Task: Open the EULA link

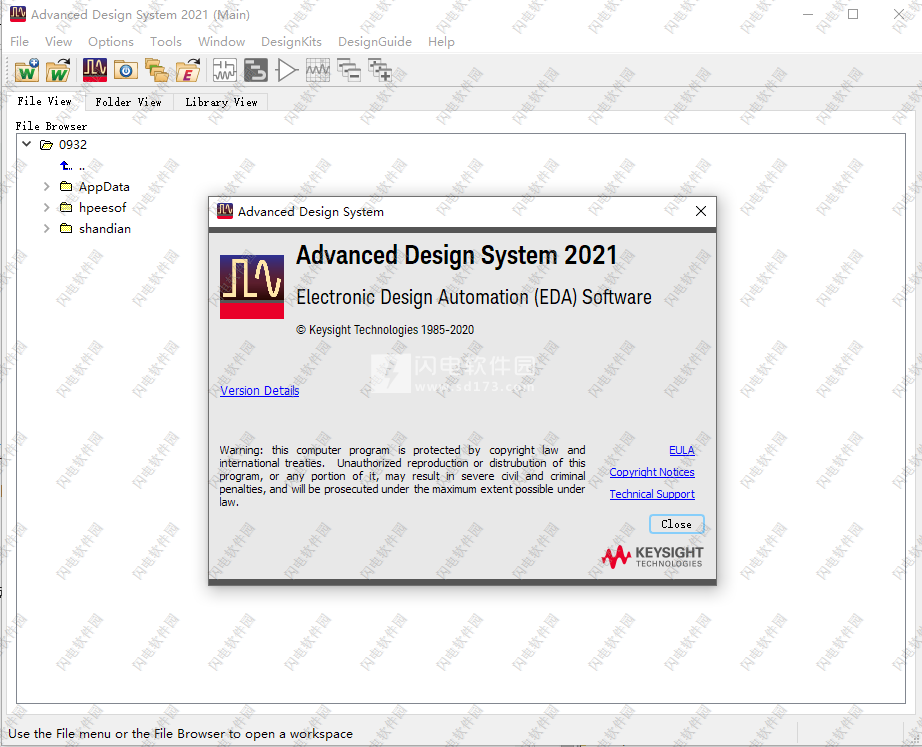Action: (682, 450)
